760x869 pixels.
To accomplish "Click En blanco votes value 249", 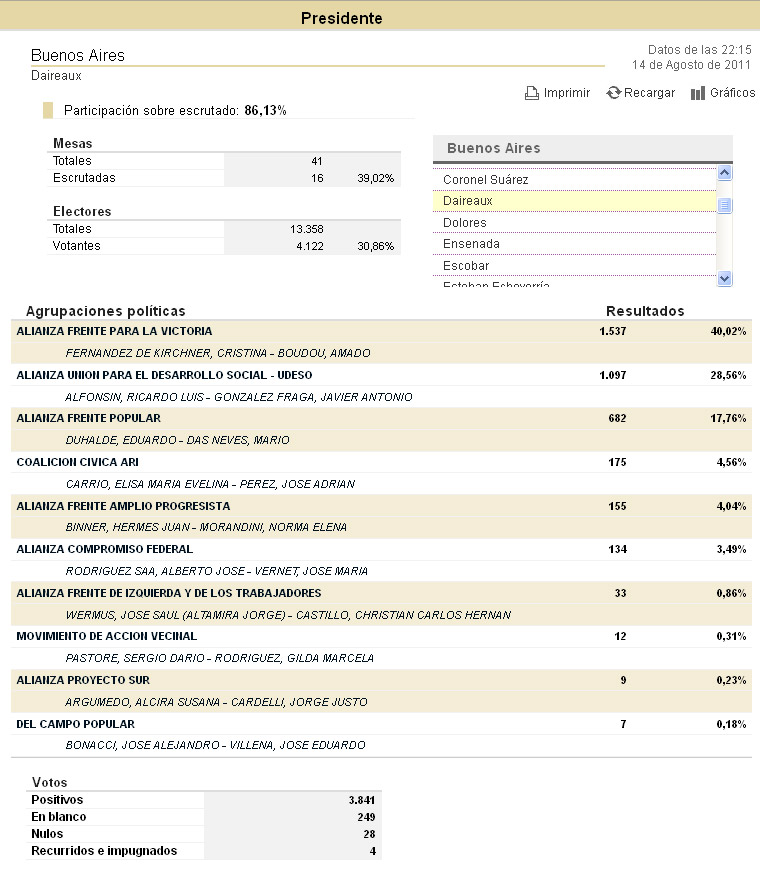I will click(x=366, y=817).
